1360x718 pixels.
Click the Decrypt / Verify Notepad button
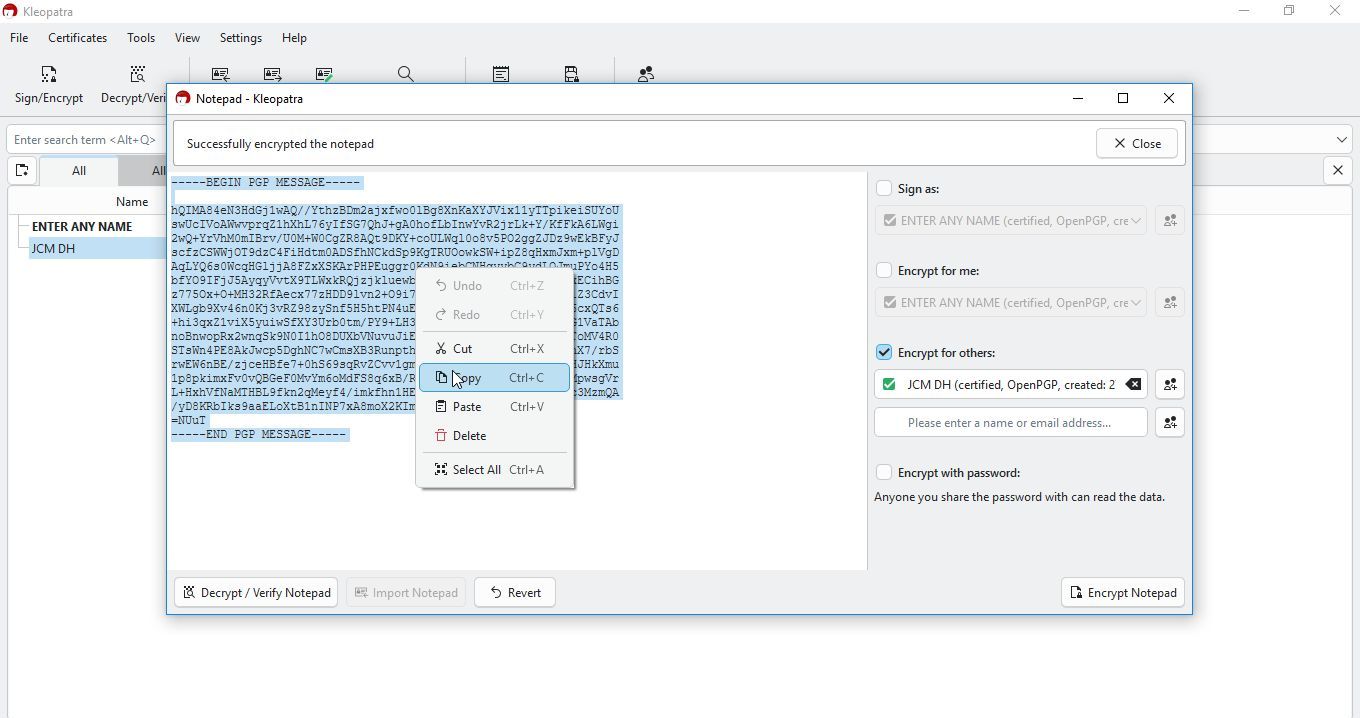click(x=256, y=593)
